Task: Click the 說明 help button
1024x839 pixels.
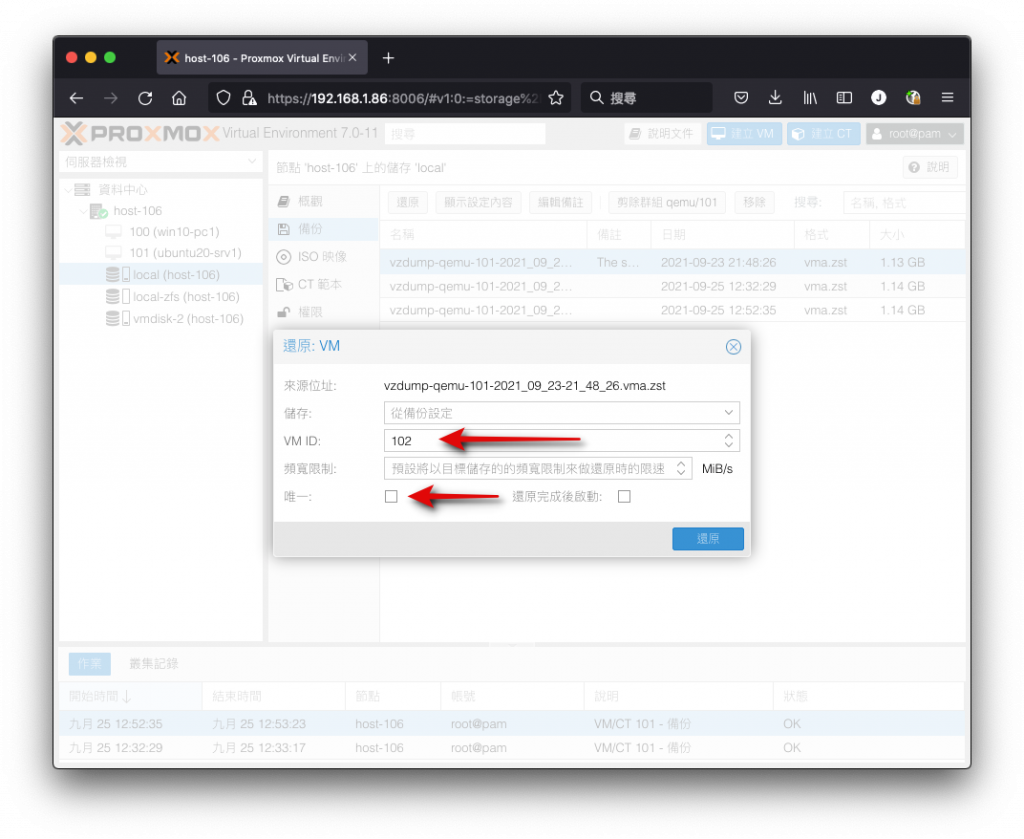Action: 931,167
